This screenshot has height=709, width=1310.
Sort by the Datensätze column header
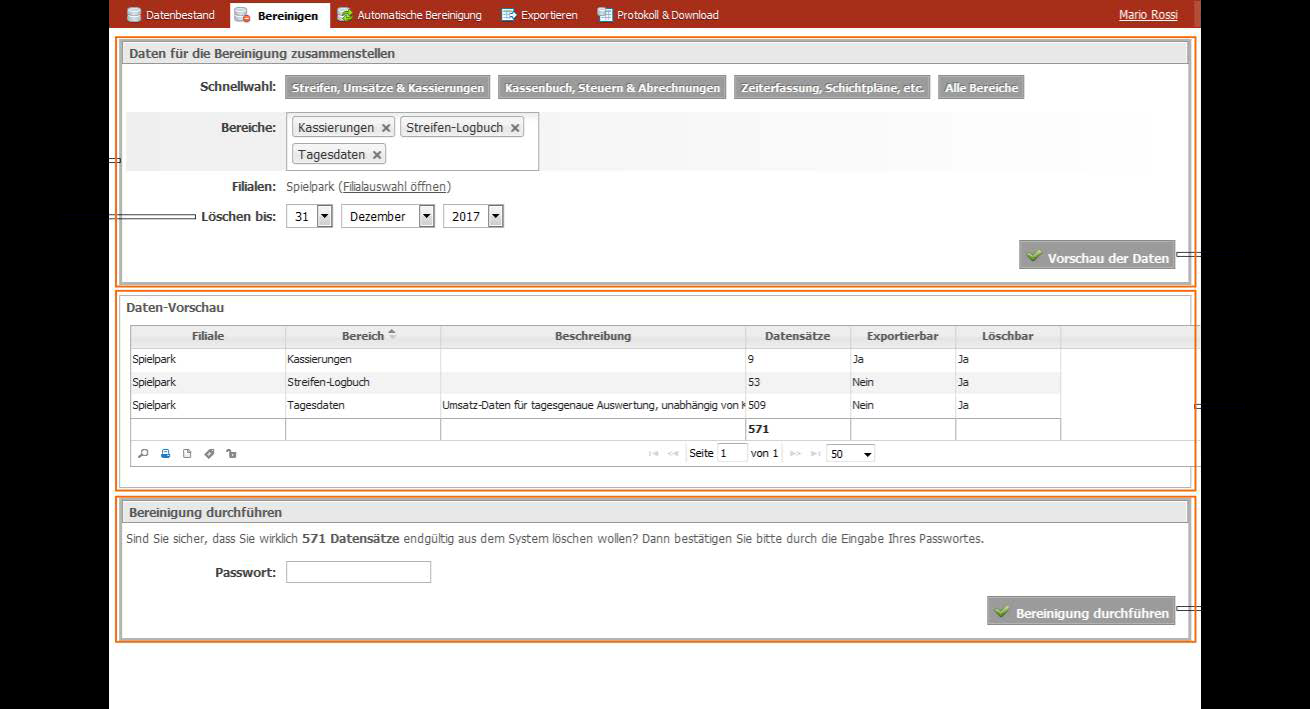[x=798, y=336]
